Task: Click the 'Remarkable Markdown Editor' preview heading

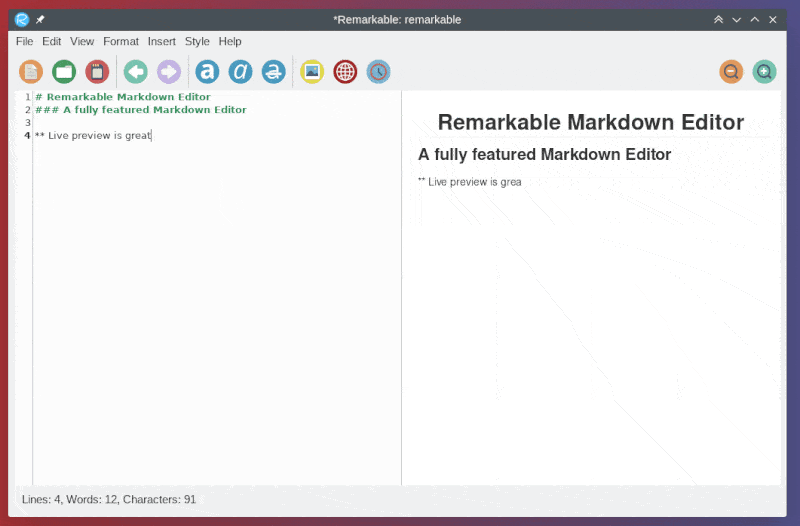Action: coord(590,122)
